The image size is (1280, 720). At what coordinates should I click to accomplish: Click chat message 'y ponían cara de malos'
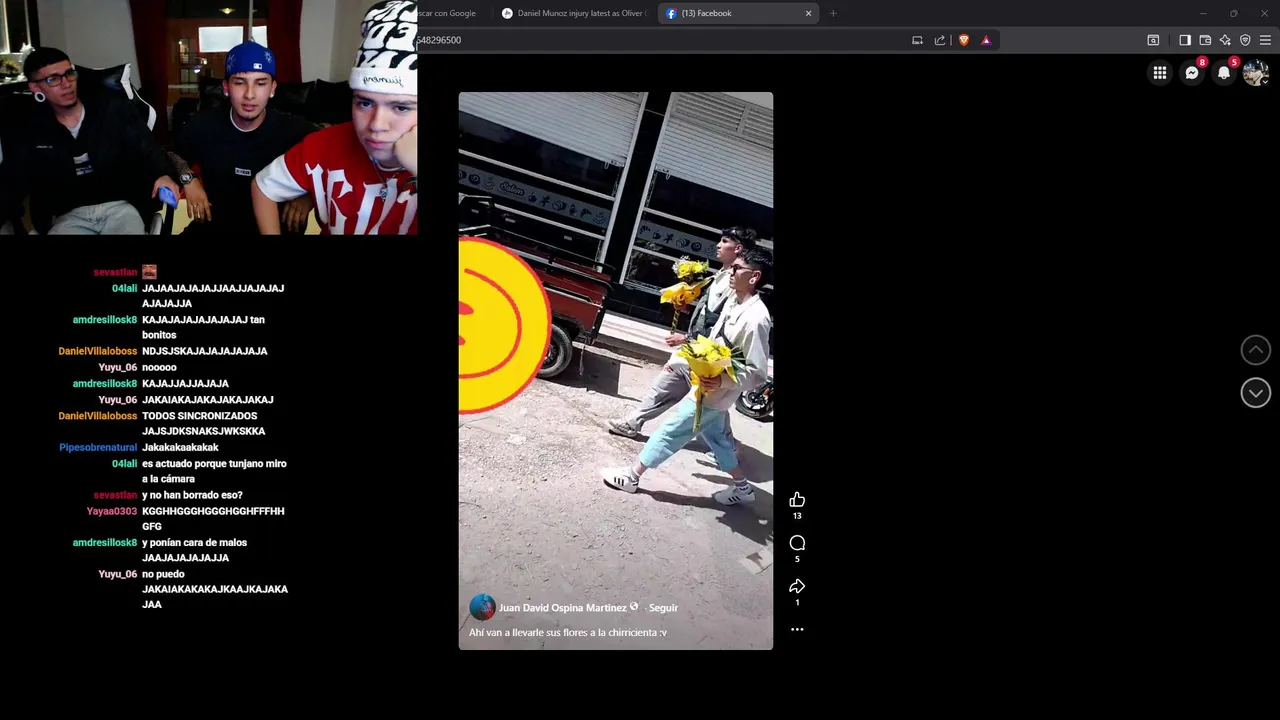pyautogui.click(x=194, y=542)
